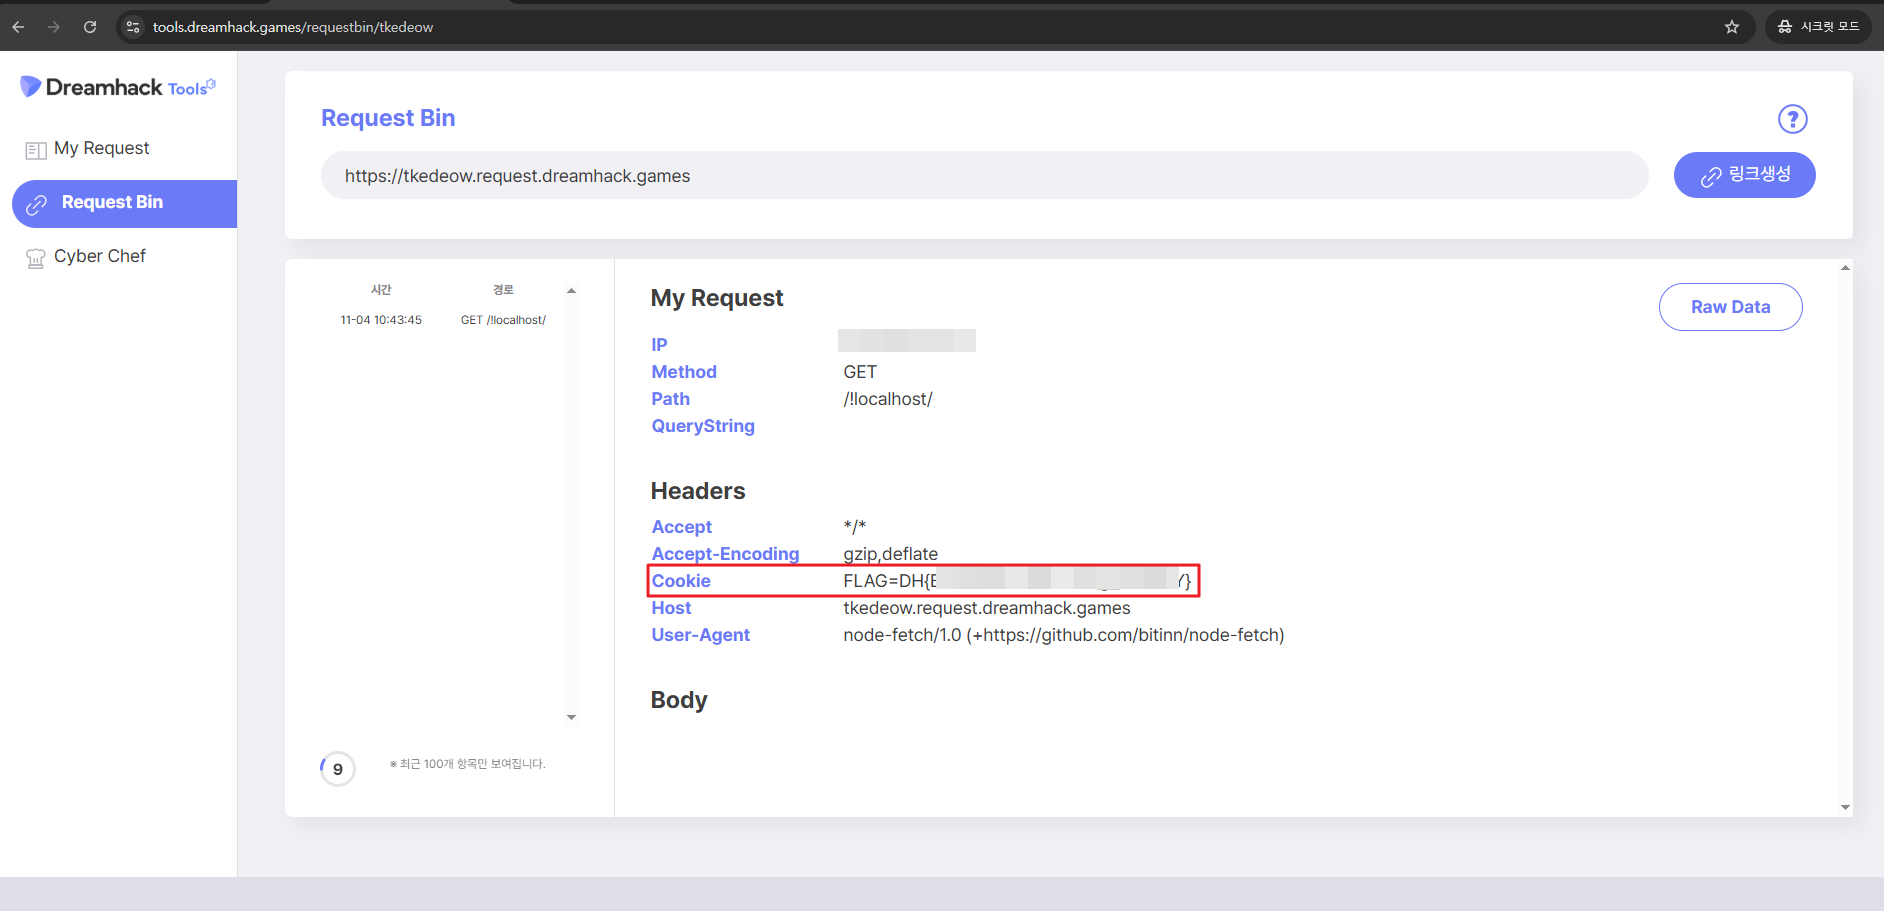
Task: Click the request count 9 indicator
Action: click(338, 769)
